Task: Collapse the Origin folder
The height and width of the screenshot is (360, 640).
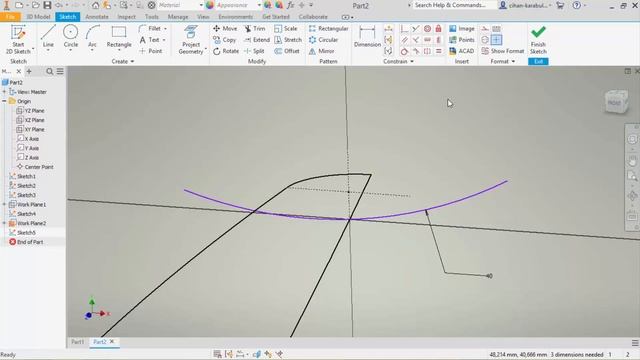Action: (4, 101)
